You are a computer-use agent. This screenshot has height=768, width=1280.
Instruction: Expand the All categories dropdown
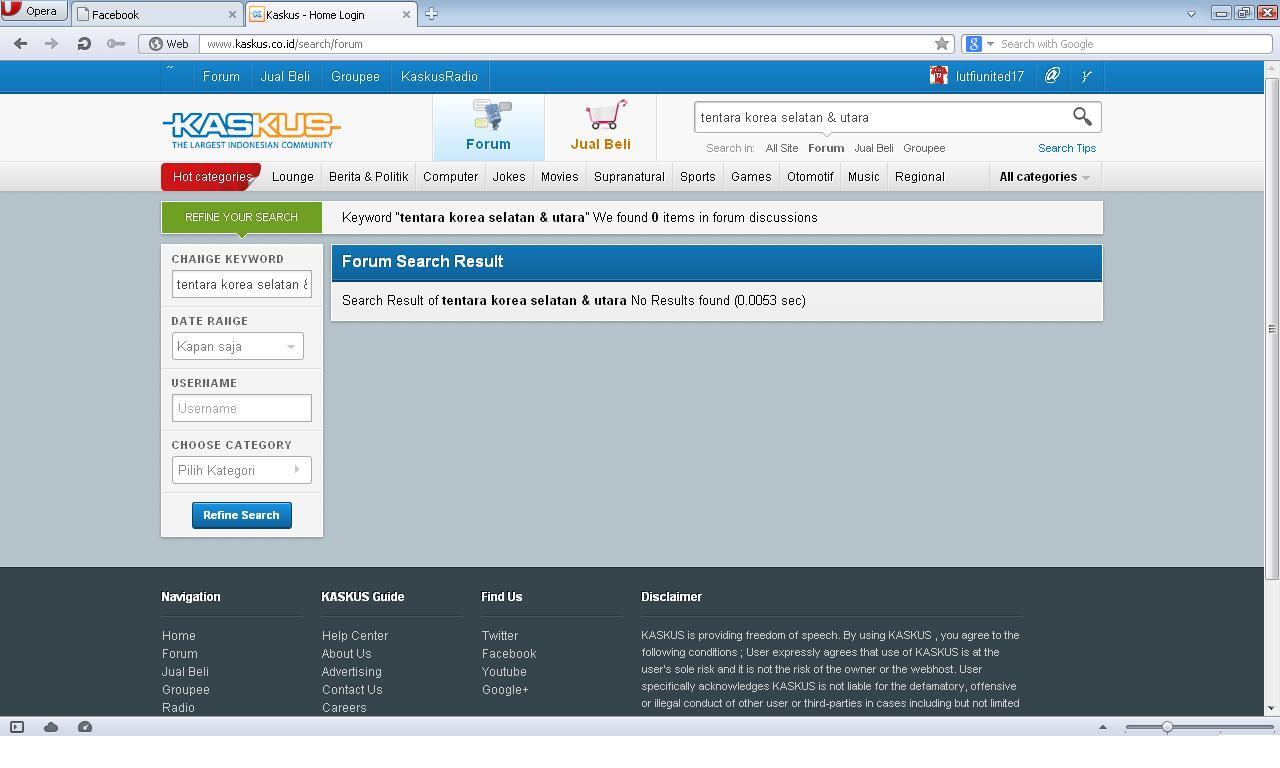click(1044, 177)
